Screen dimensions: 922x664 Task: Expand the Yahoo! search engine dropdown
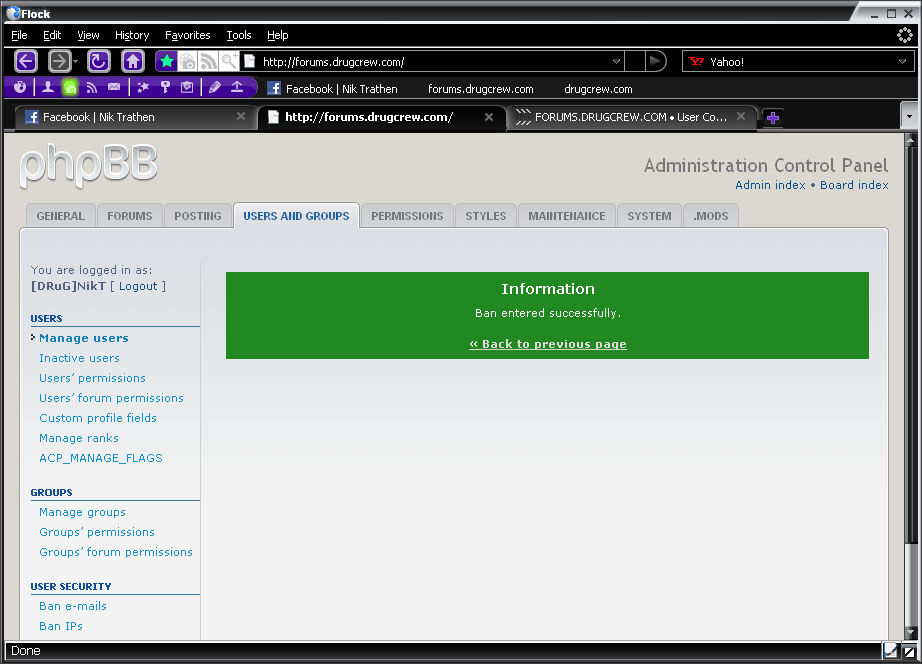(902, 61)
